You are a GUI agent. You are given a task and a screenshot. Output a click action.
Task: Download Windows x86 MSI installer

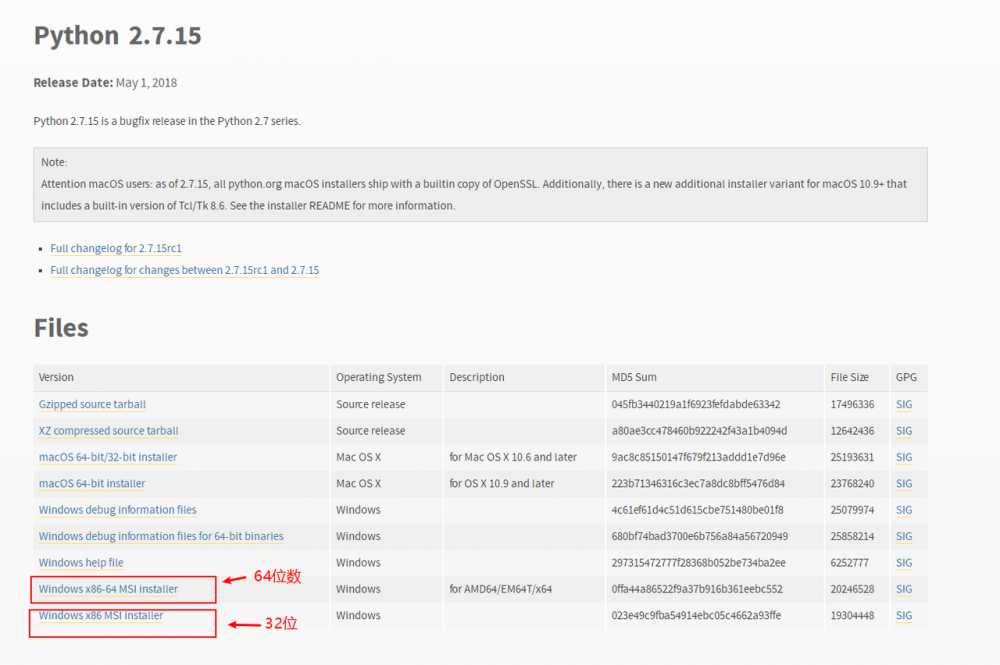coord(101,615)
